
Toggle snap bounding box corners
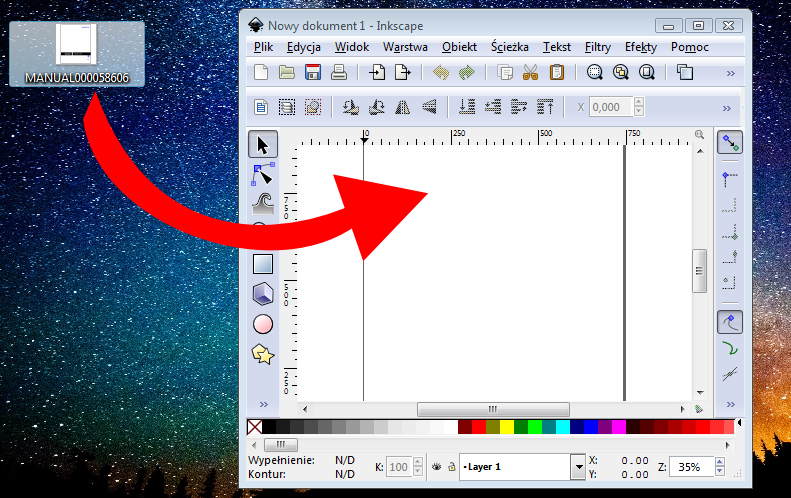pos(730,178)
